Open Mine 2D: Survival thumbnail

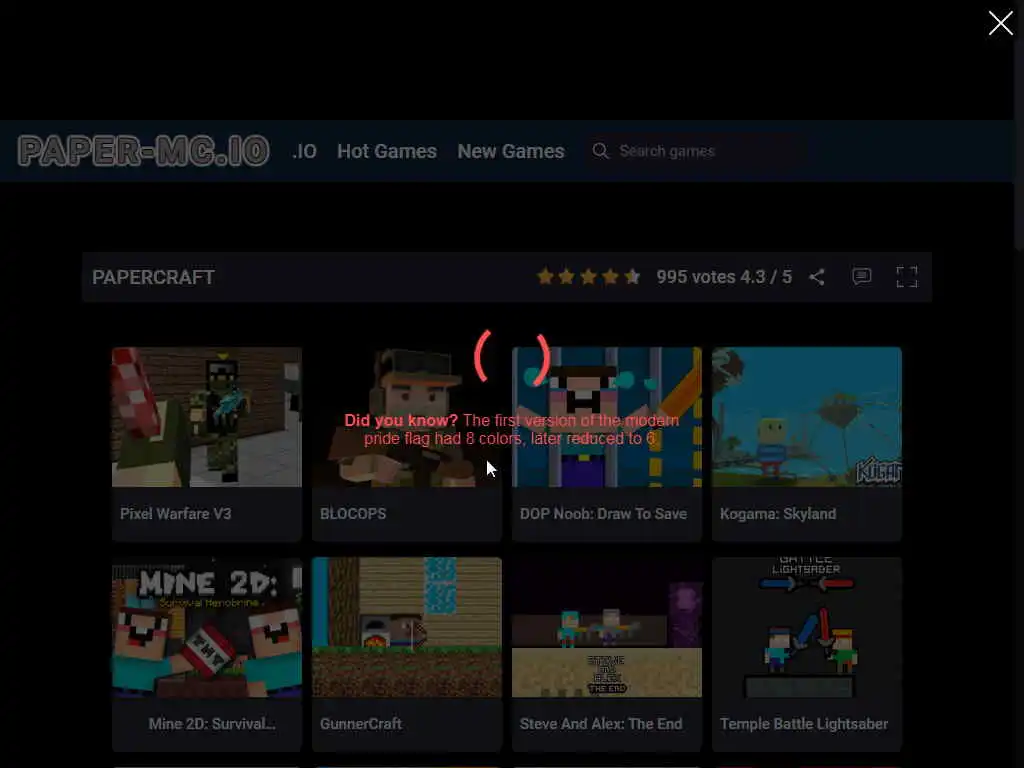coord(207,627)
